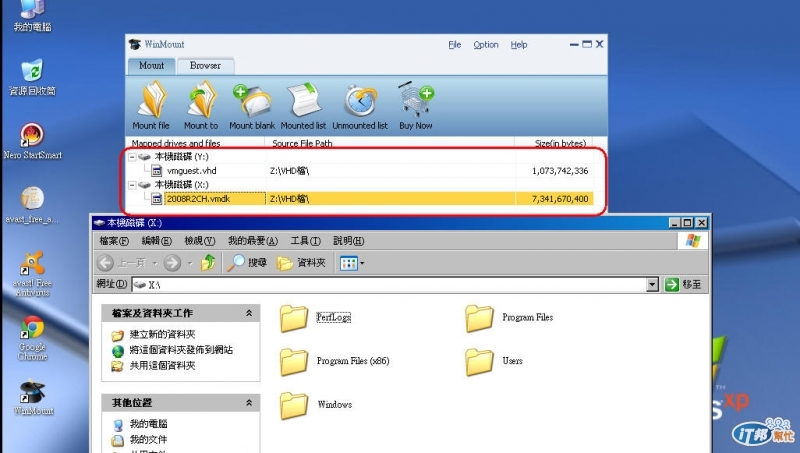The height and width of the screenshot is (453, 800).
Task: Click the Mount file icon in WinMount
Action: 152,100
